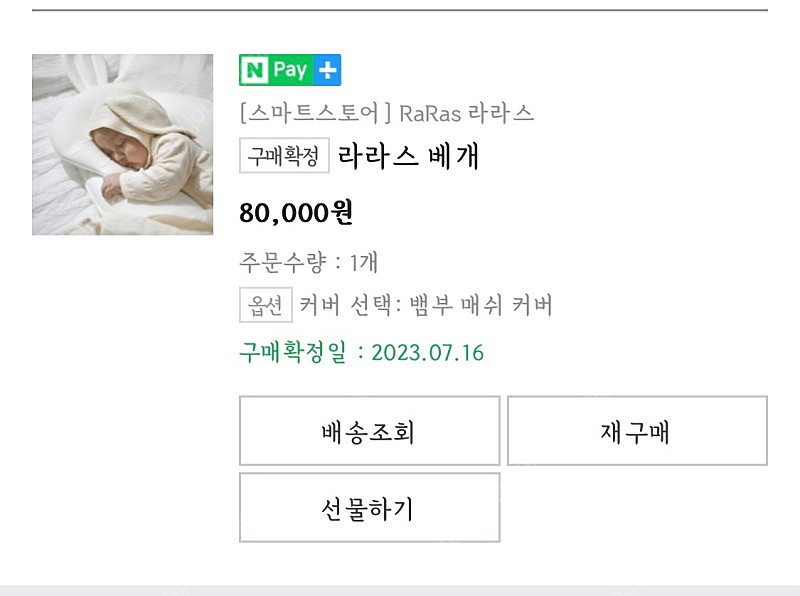Click the 옵션 badge
Screen dimensions: 800x596
(265, 305)
